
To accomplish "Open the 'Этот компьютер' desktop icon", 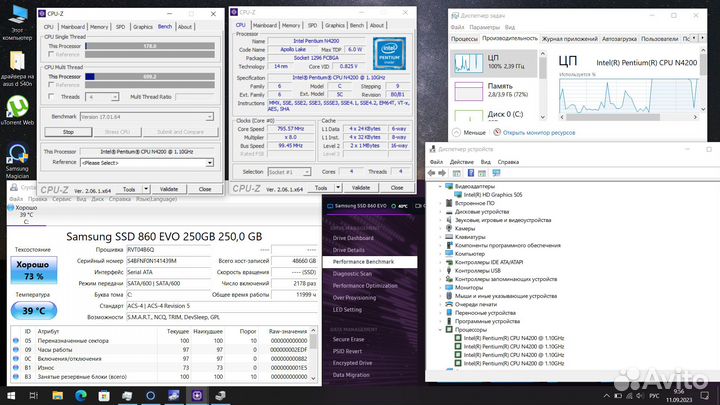I will 17,21.
